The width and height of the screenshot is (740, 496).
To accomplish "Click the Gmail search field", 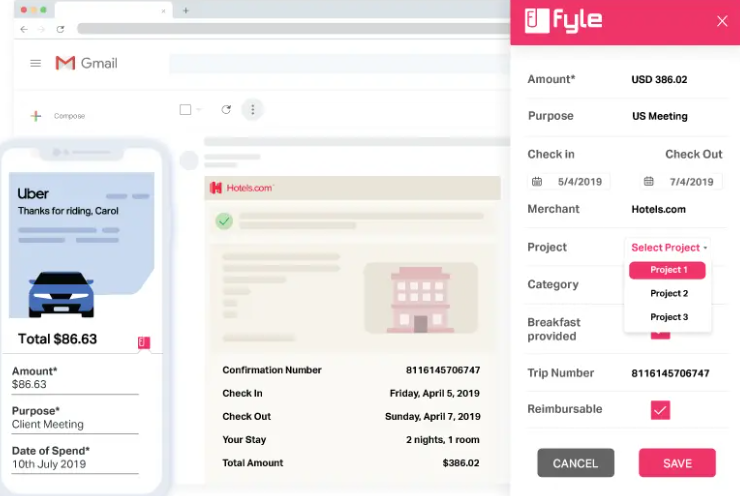I will point(339,63).
